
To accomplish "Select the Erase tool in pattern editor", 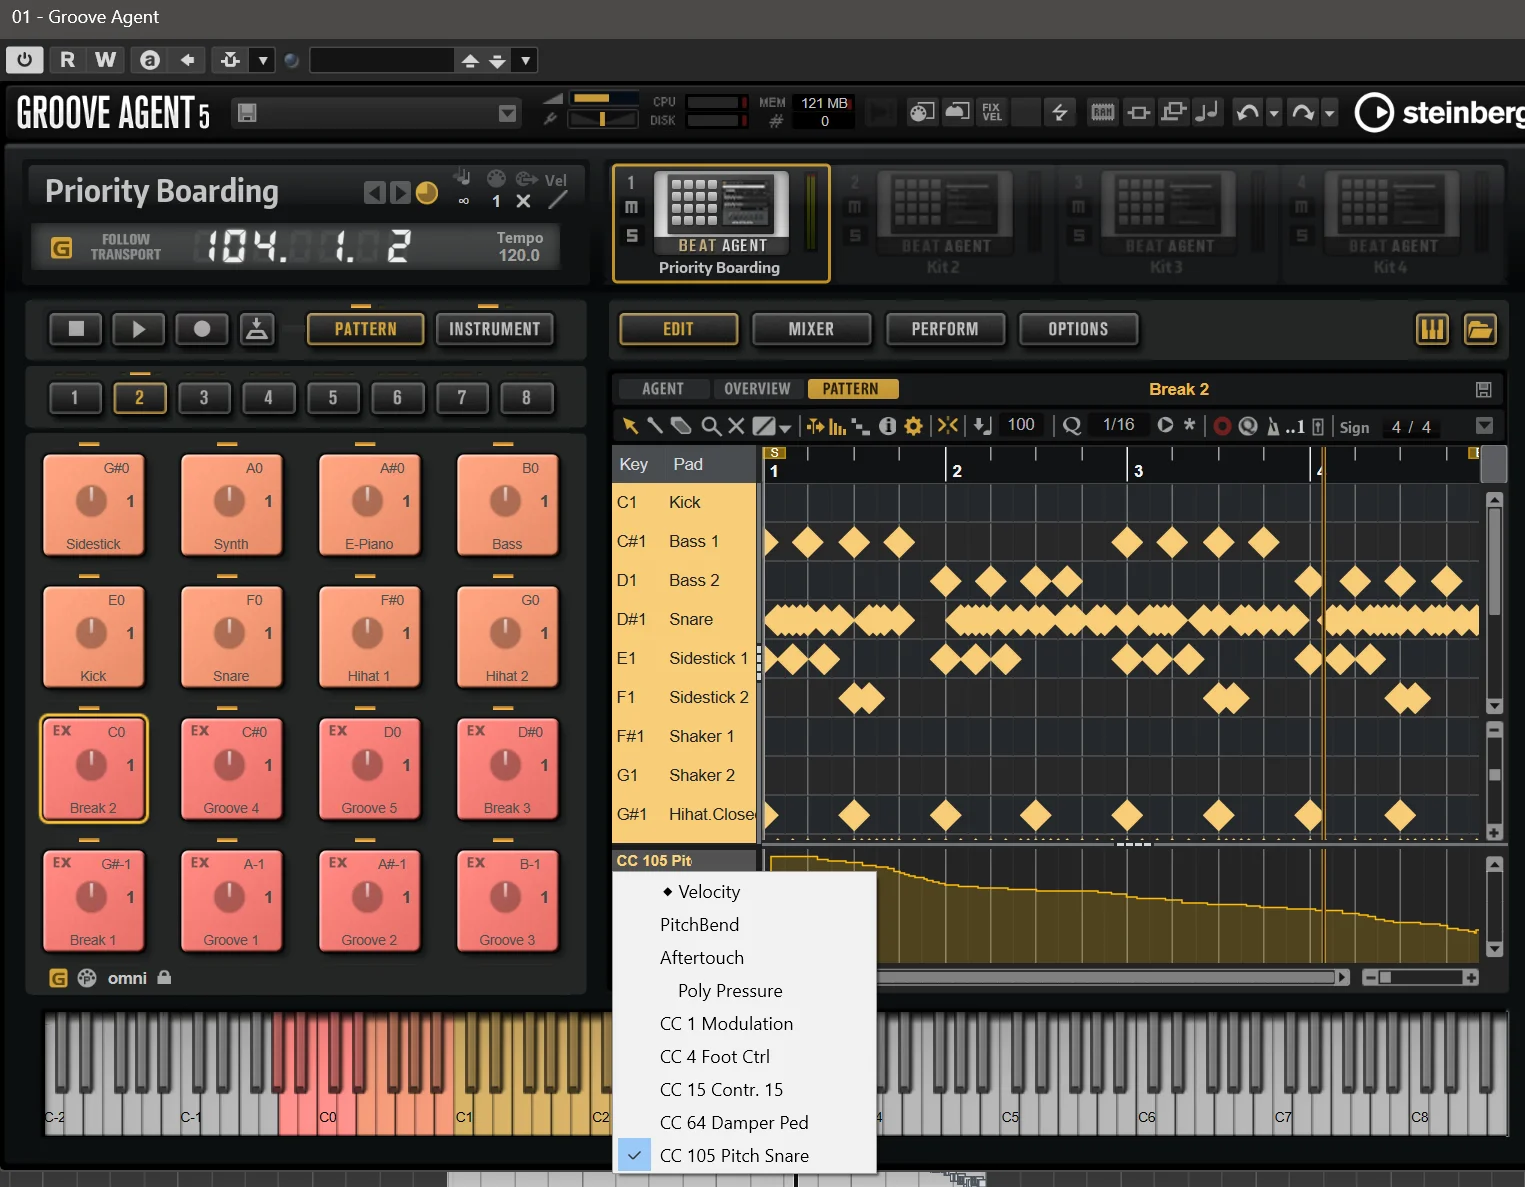I will [x=681, y=426].
